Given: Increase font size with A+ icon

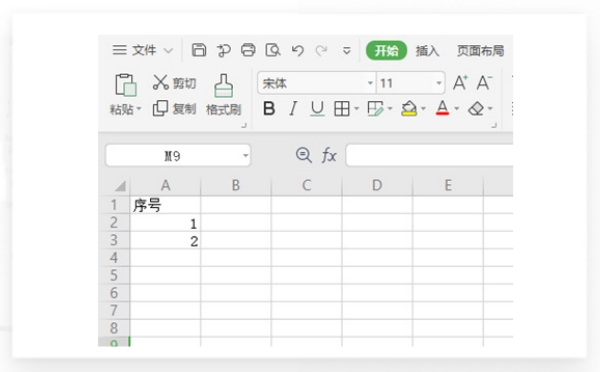Looking at the screenshot, I should click(460, 83).
